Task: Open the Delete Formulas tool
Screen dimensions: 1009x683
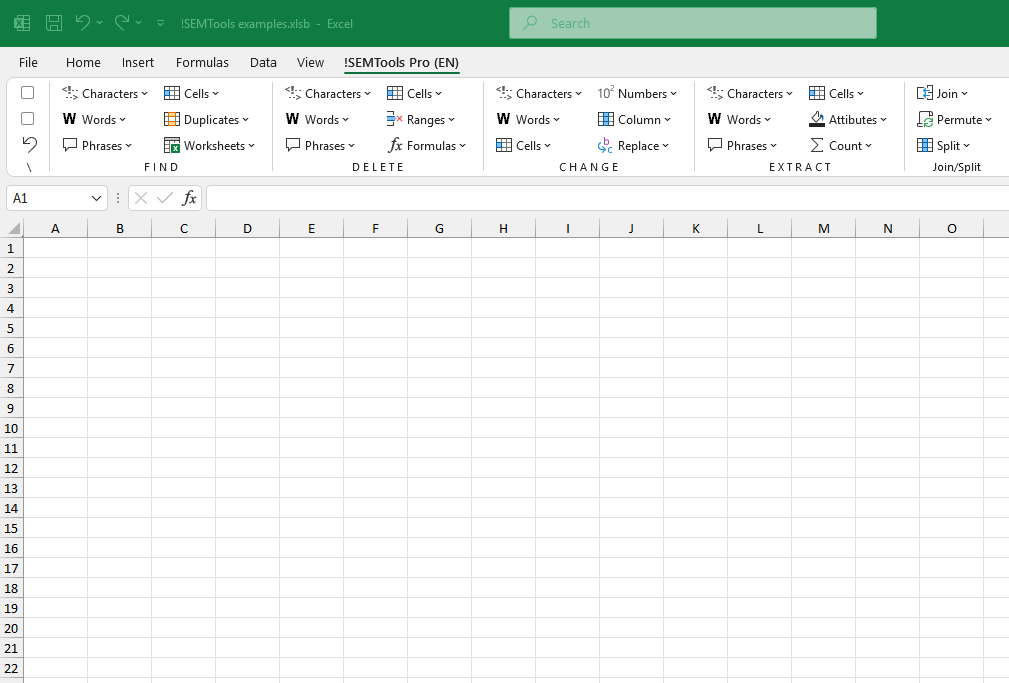Action: coord(428,145)
